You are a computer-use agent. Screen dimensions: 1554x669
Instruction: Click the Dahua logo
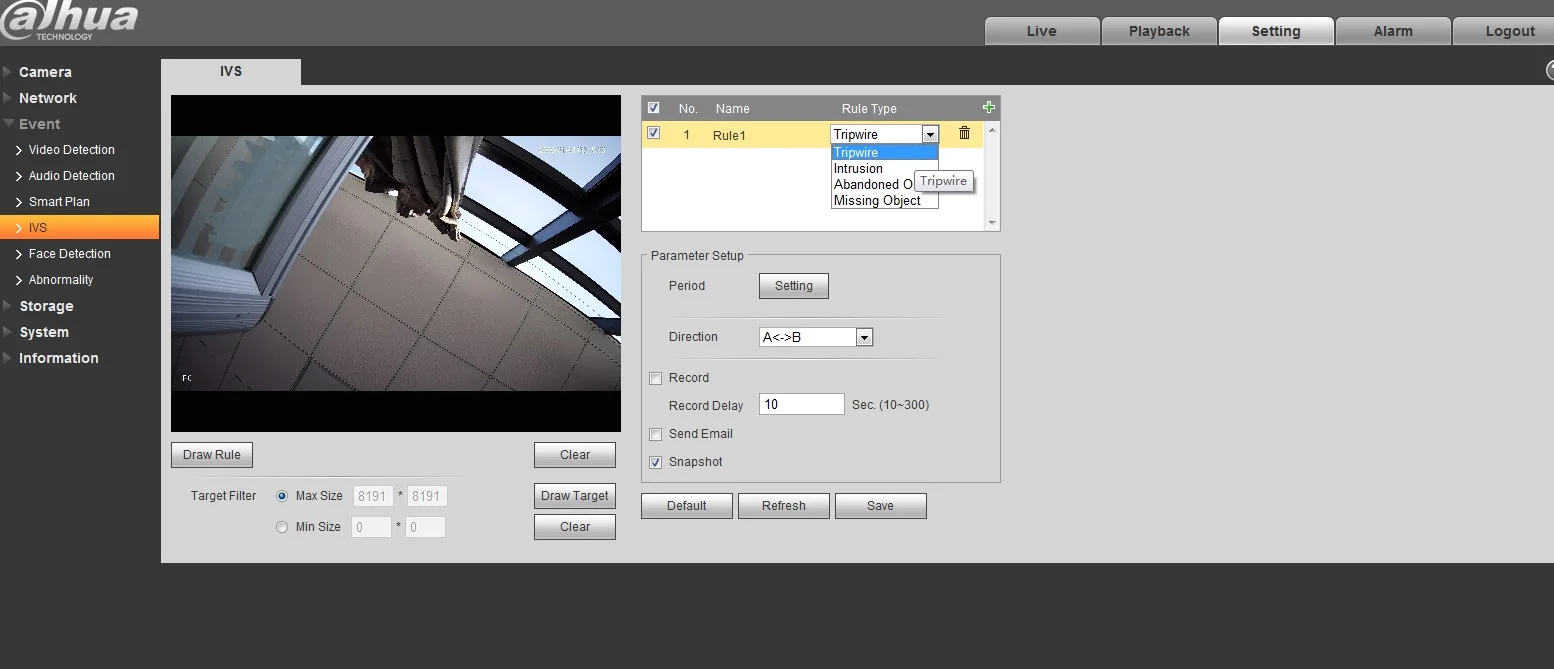tap(69, 21)
